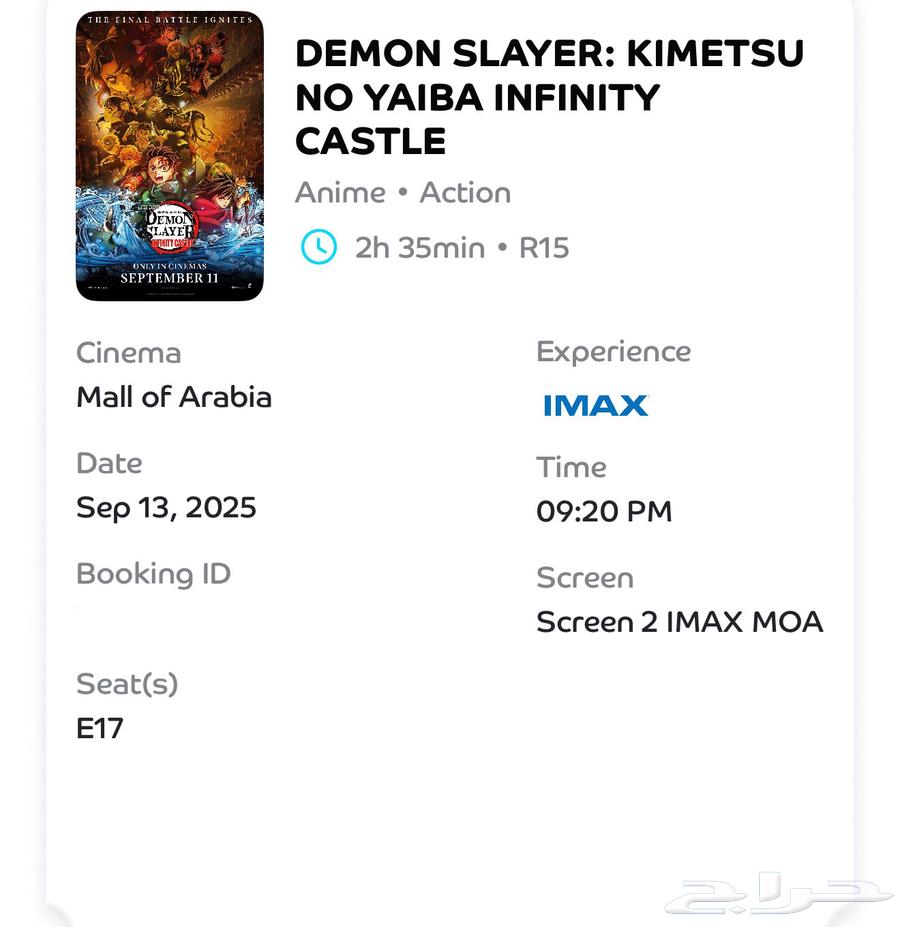The height and width of the screenshot is (927, 900).
Task: Click the 2h 35min duration text
Action: tap(419, 248)
